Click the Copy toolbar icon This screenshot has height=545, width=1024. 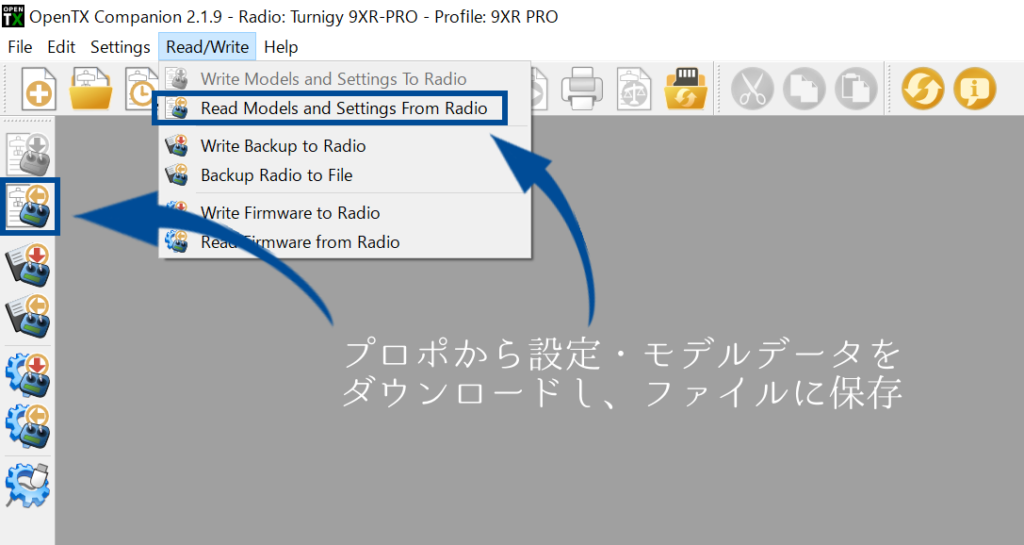click(x=804, y=88)
